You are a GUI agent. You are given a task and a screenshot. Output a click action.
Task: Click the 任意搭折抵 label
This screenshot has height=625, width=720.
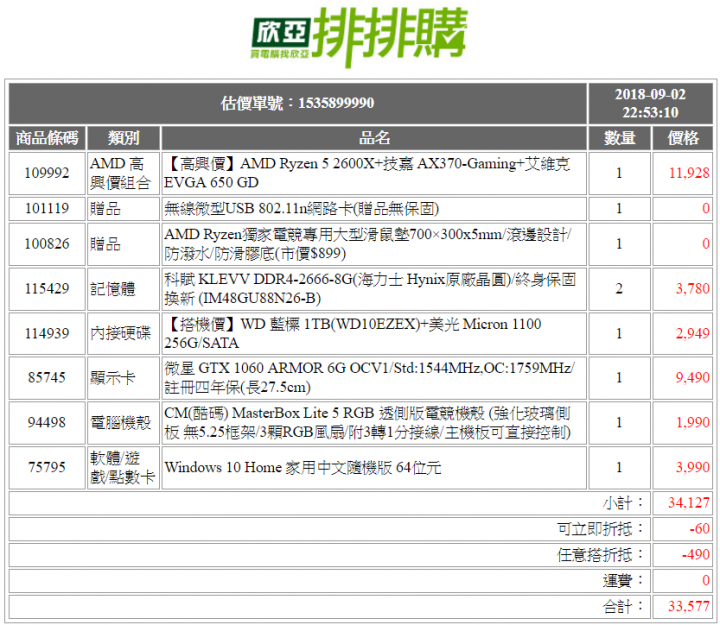click(601, 555)
